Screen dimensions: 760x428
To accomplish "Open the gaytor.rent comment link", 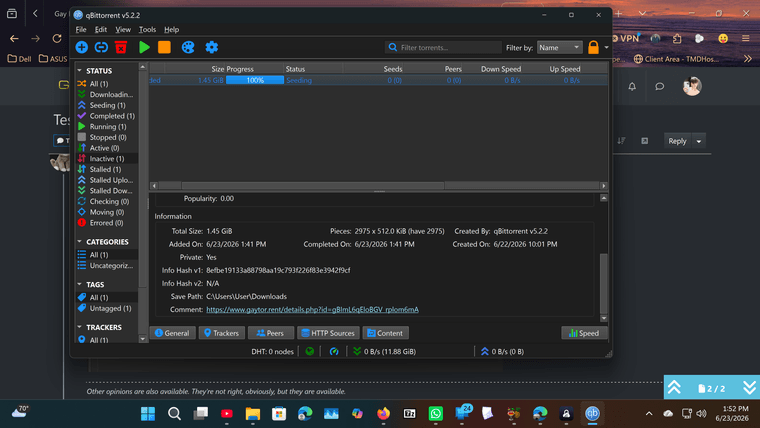I will coord(312,309).
